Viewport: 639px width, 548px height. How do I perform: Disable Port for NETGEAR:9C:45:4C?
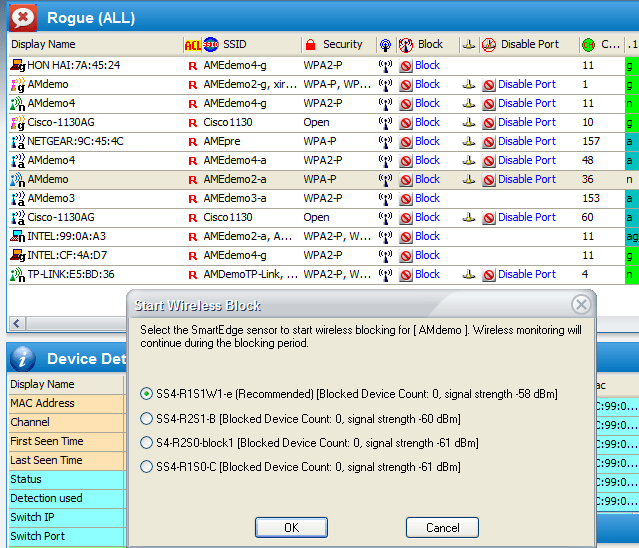pos(527,141)
